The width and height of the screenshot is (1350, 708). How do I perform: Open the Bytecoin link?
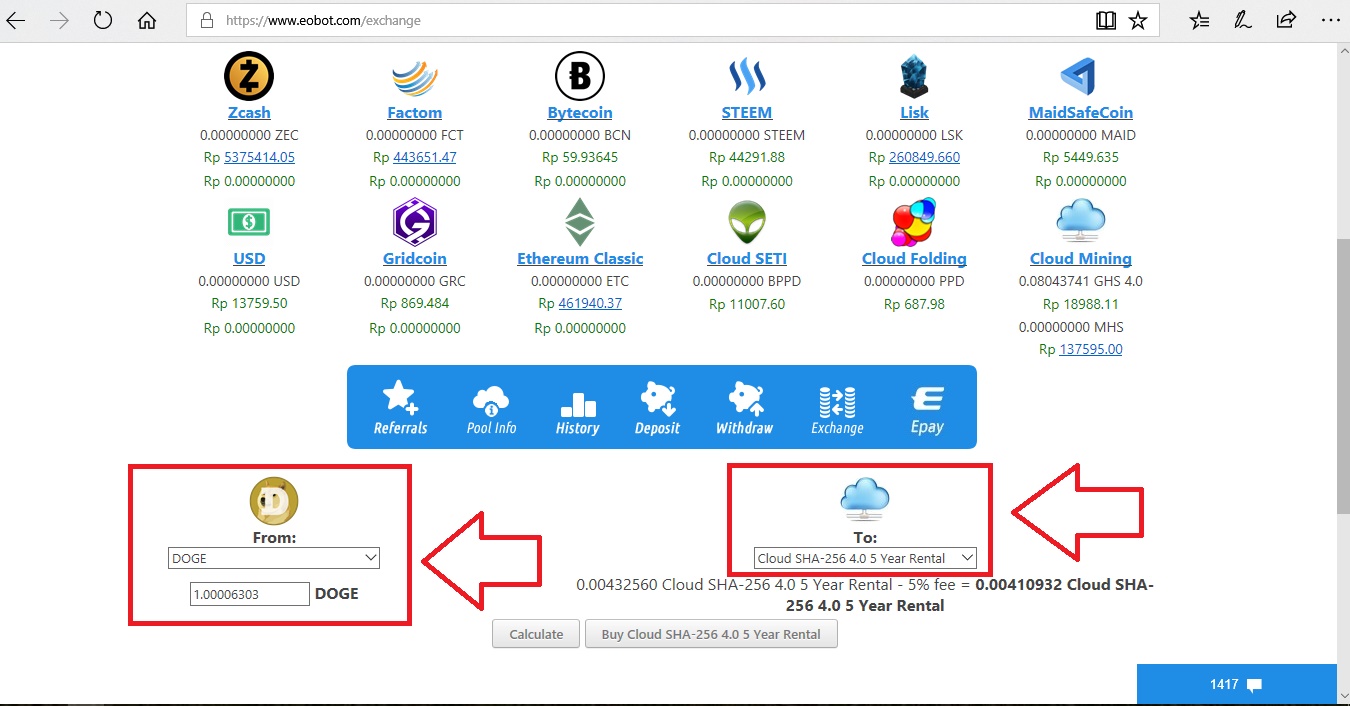click(x=580, y=113)
